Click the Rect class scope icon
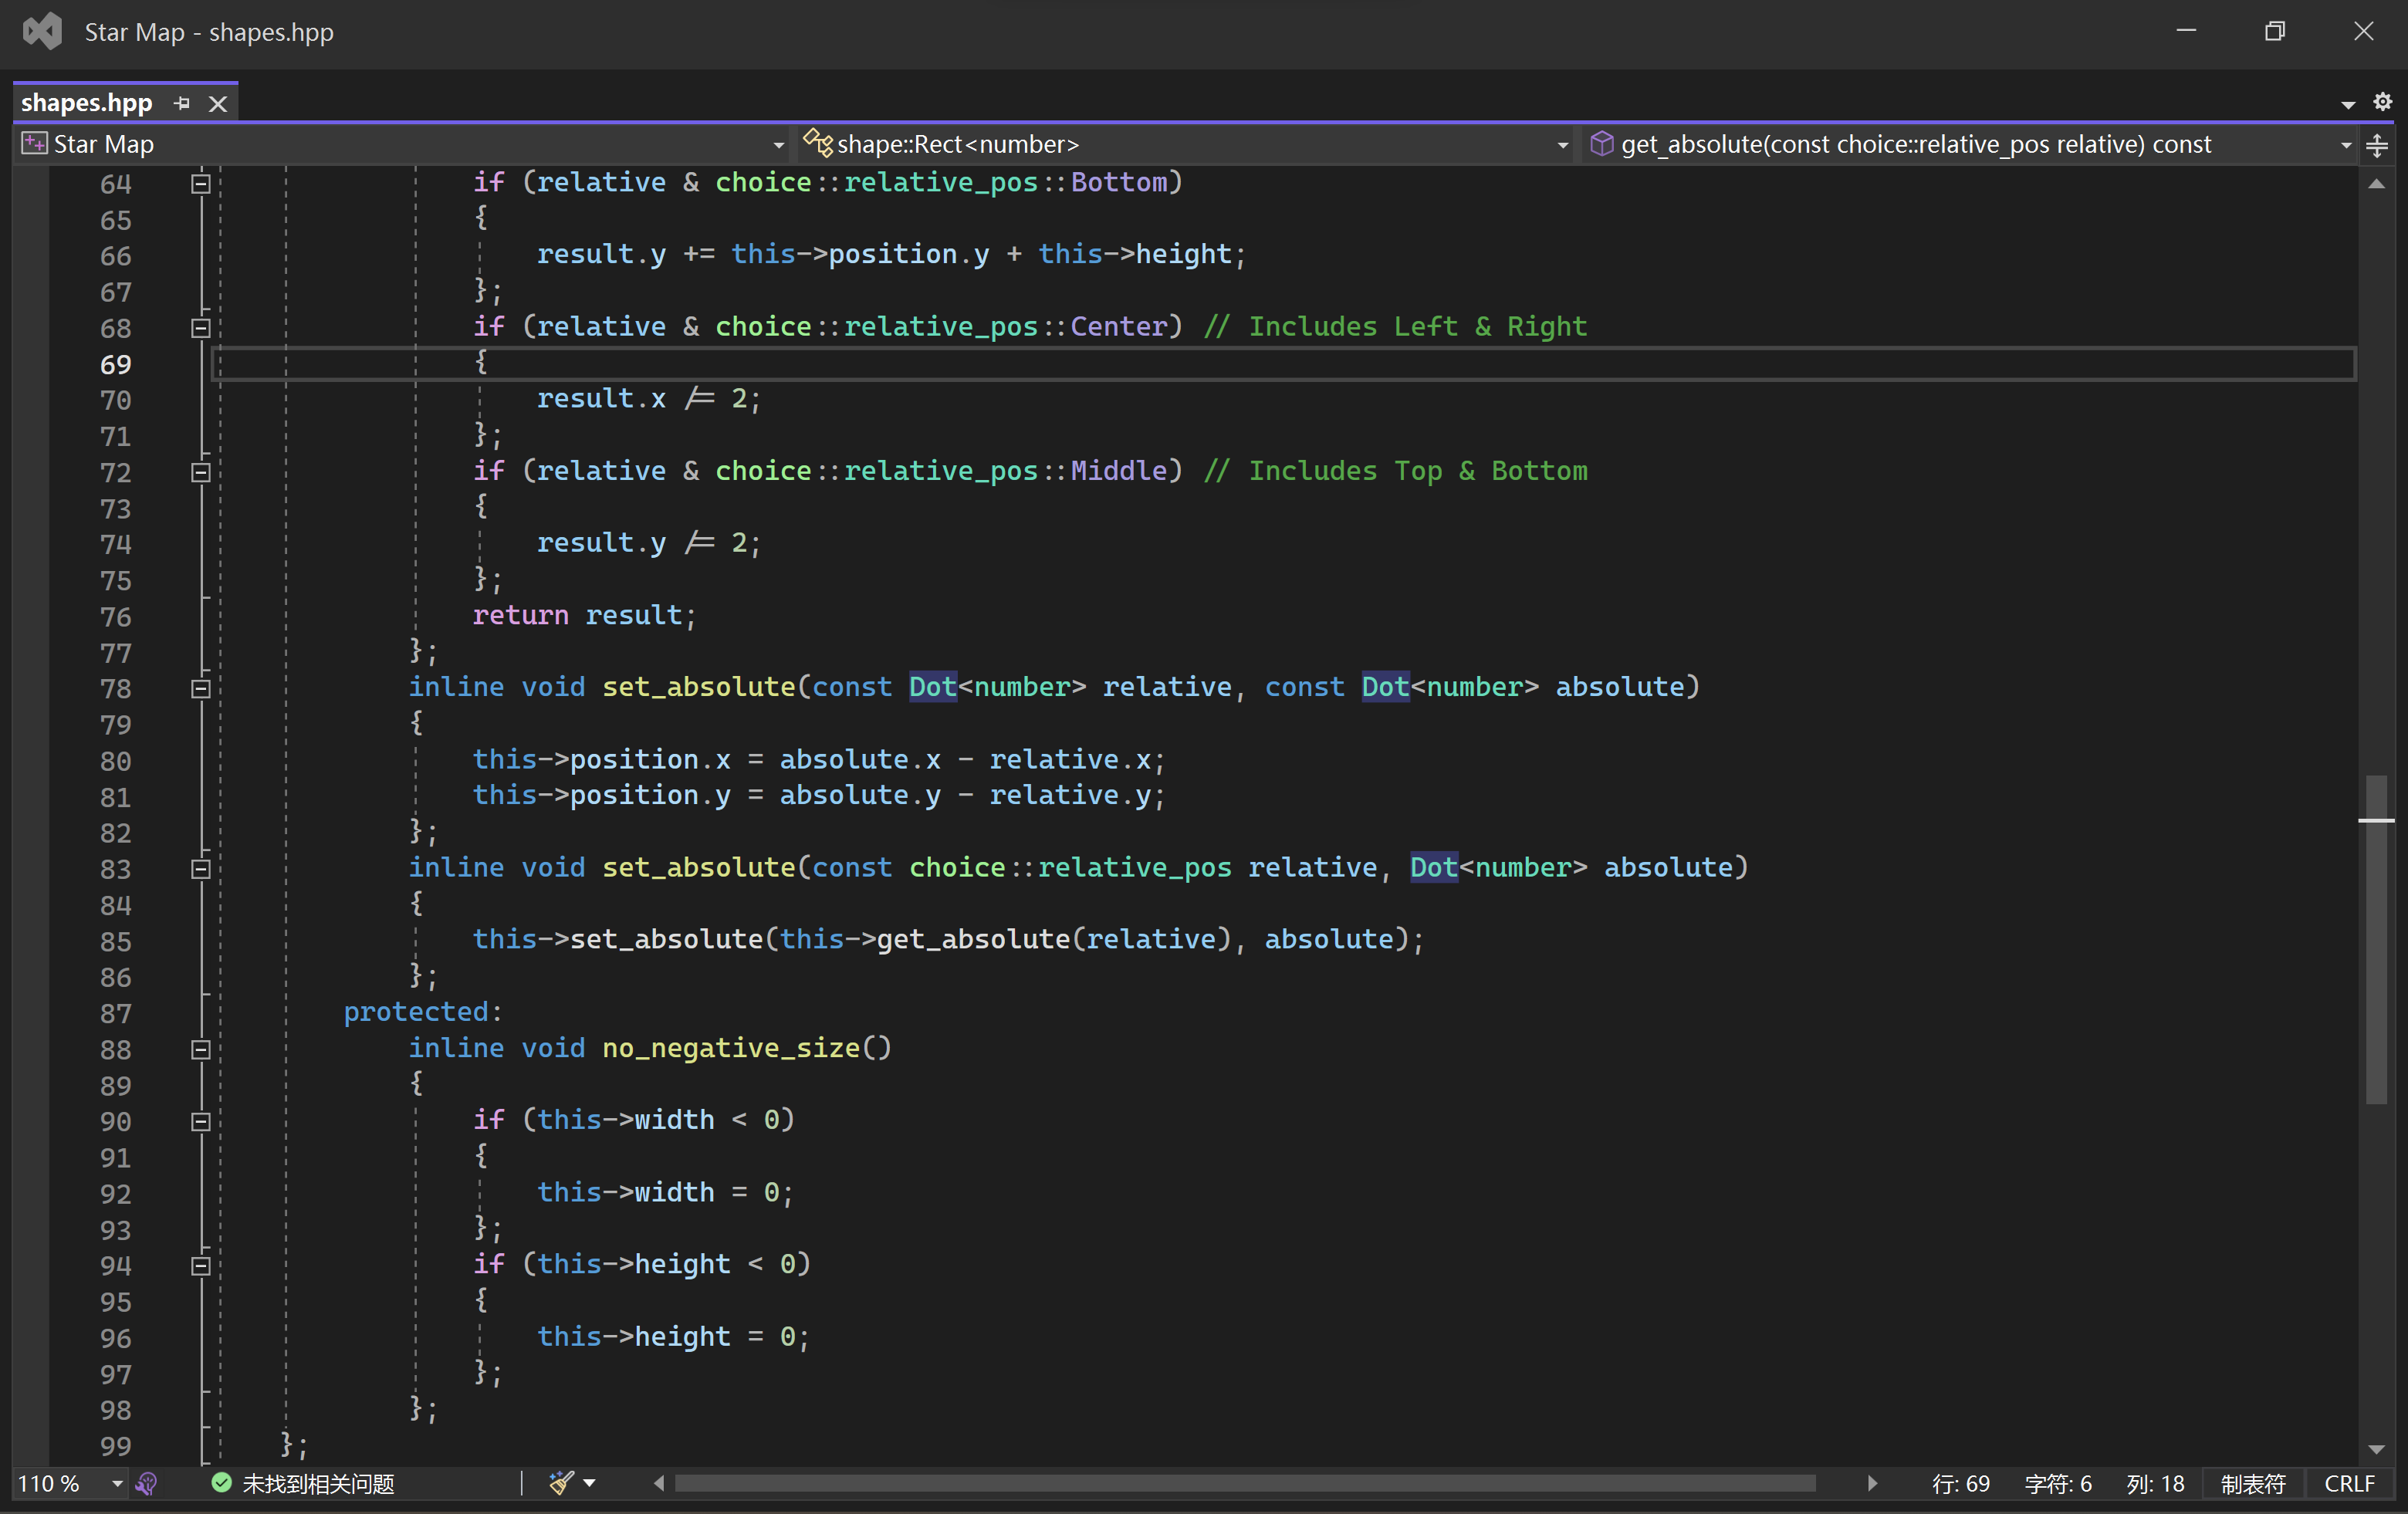The height and width of the screenshot is (1514, 2408). [x=818, y=143]
